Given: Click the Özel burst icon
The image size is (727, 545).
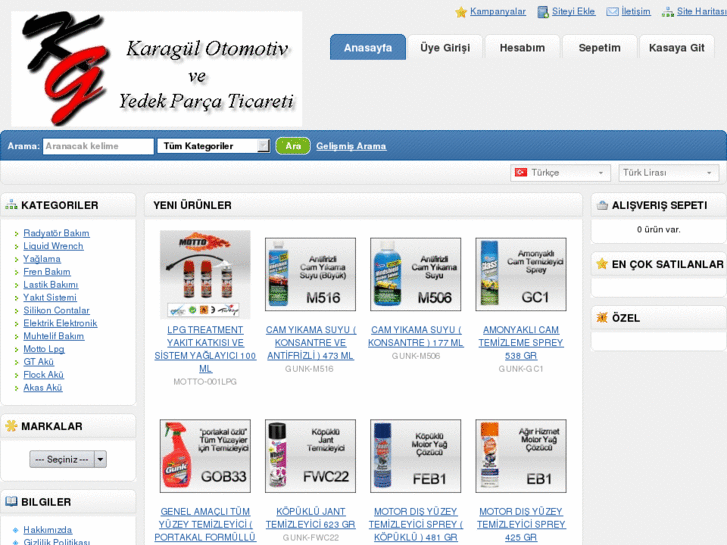Looking at the screenshot, I should pyautogui.click(x=602, y=318).
